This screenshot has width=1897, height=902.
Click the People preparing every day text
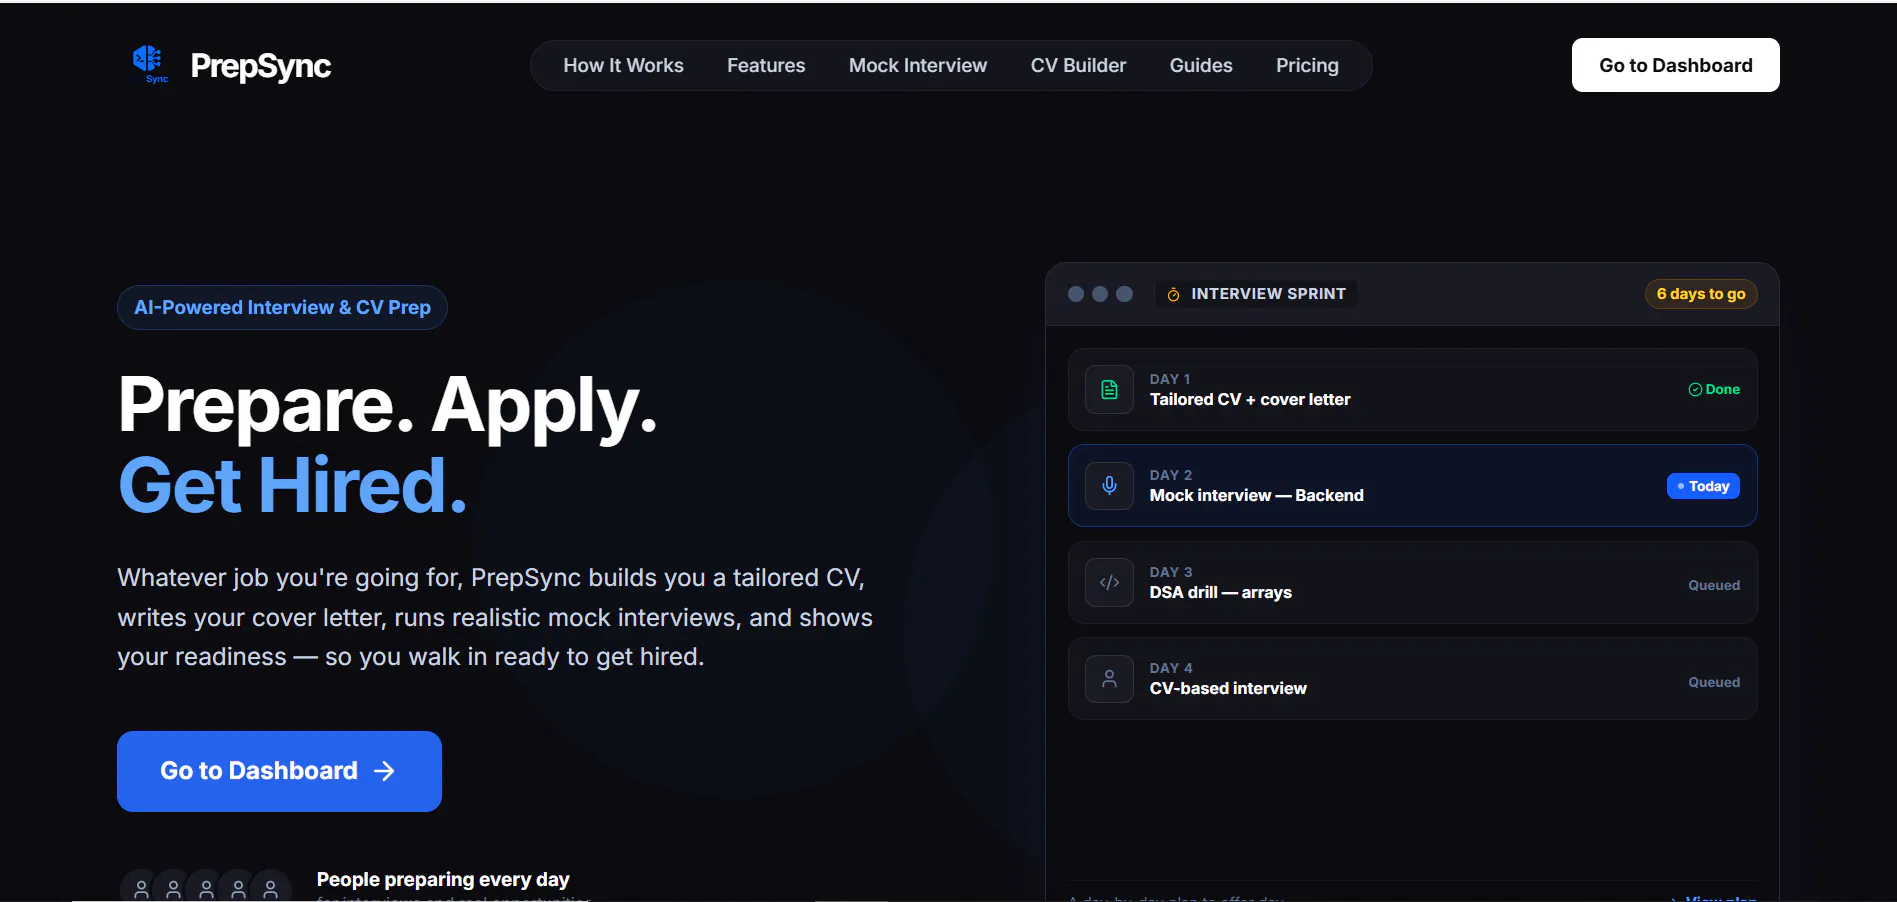(443, 879)
